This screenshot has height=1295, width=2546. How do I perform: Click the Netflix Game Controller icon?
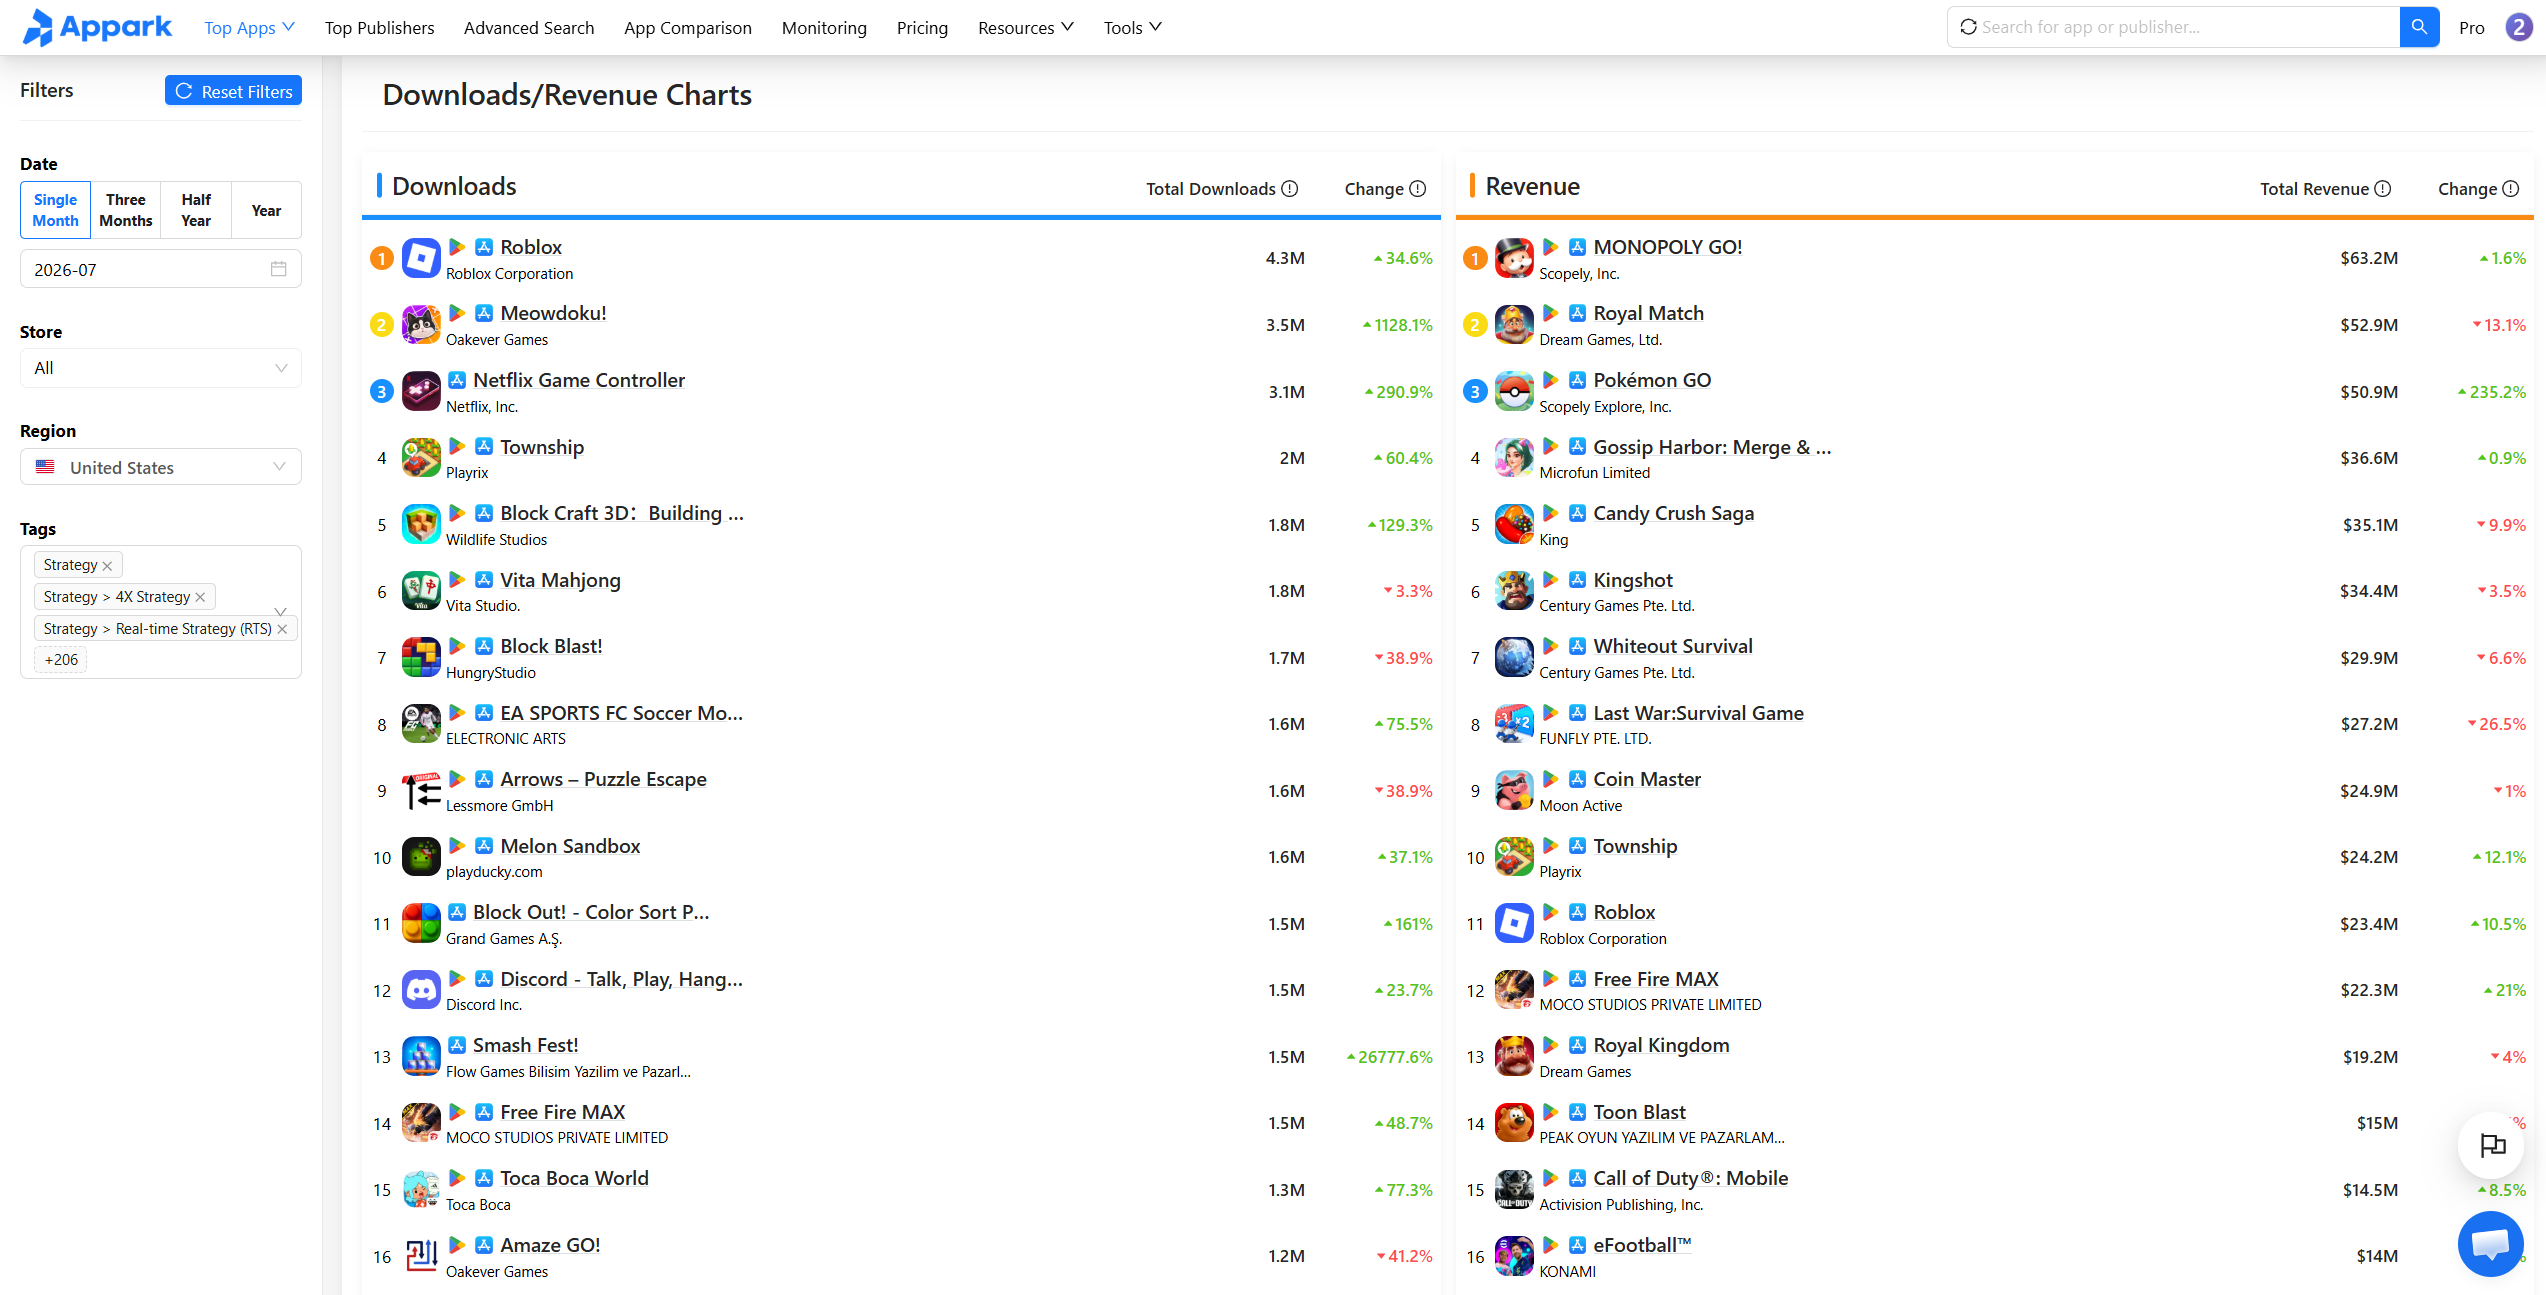[421, 391]
